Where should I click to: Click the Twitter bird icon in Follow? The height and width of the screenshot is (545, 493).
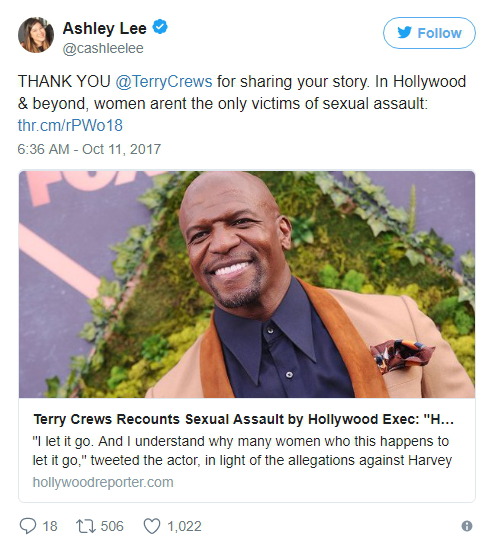[x=405, y=33]
